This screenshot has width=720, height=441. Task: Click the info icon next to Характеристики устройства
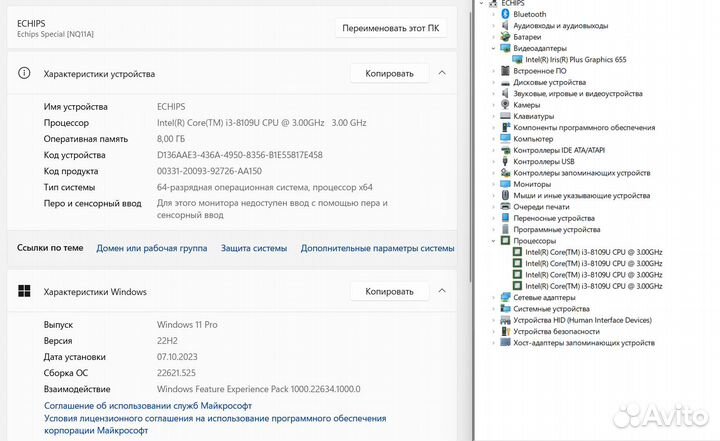pos(24,73)
